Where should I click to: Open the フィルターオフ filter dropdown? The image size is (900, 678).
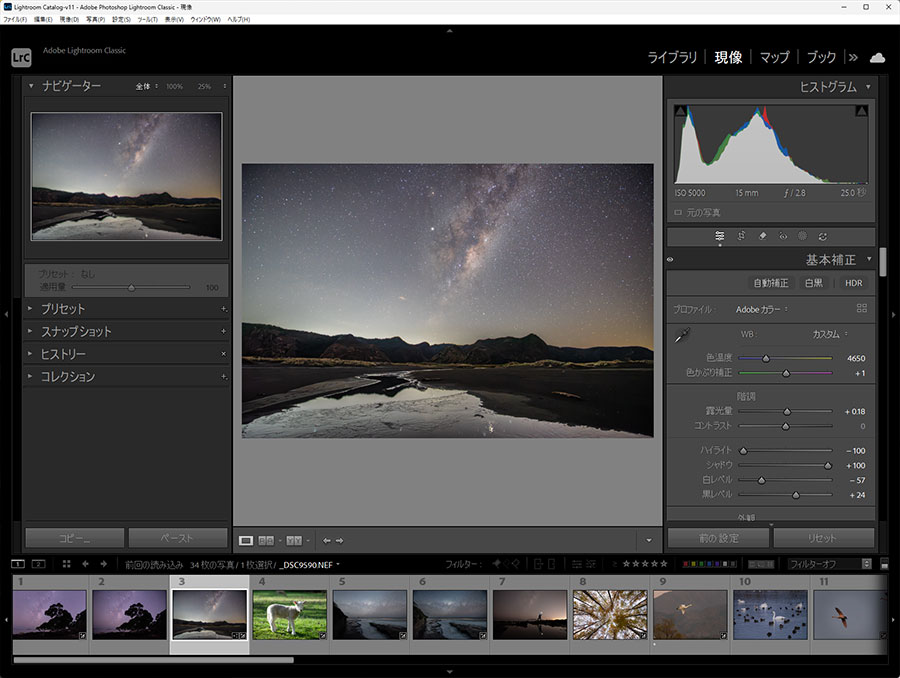click(826, 564)
